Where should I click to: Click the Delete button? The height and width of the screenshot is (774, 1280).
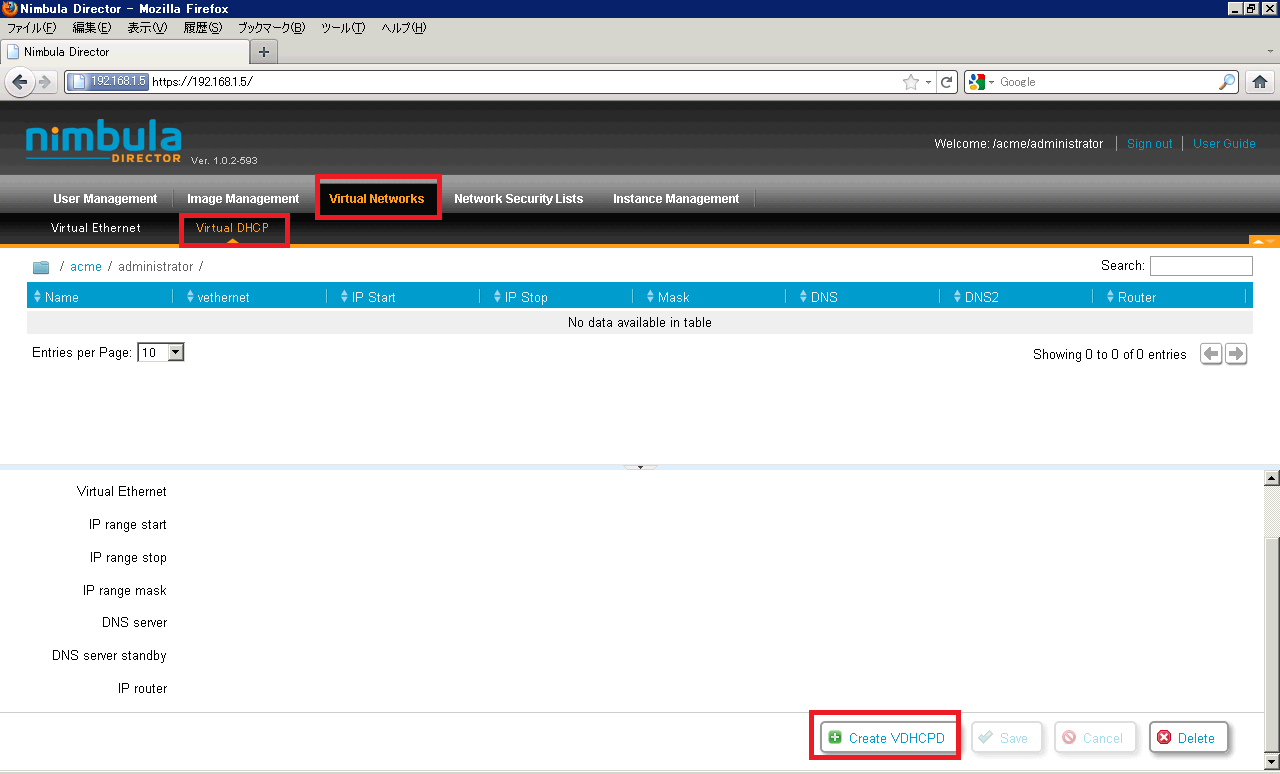point(1188,738)
